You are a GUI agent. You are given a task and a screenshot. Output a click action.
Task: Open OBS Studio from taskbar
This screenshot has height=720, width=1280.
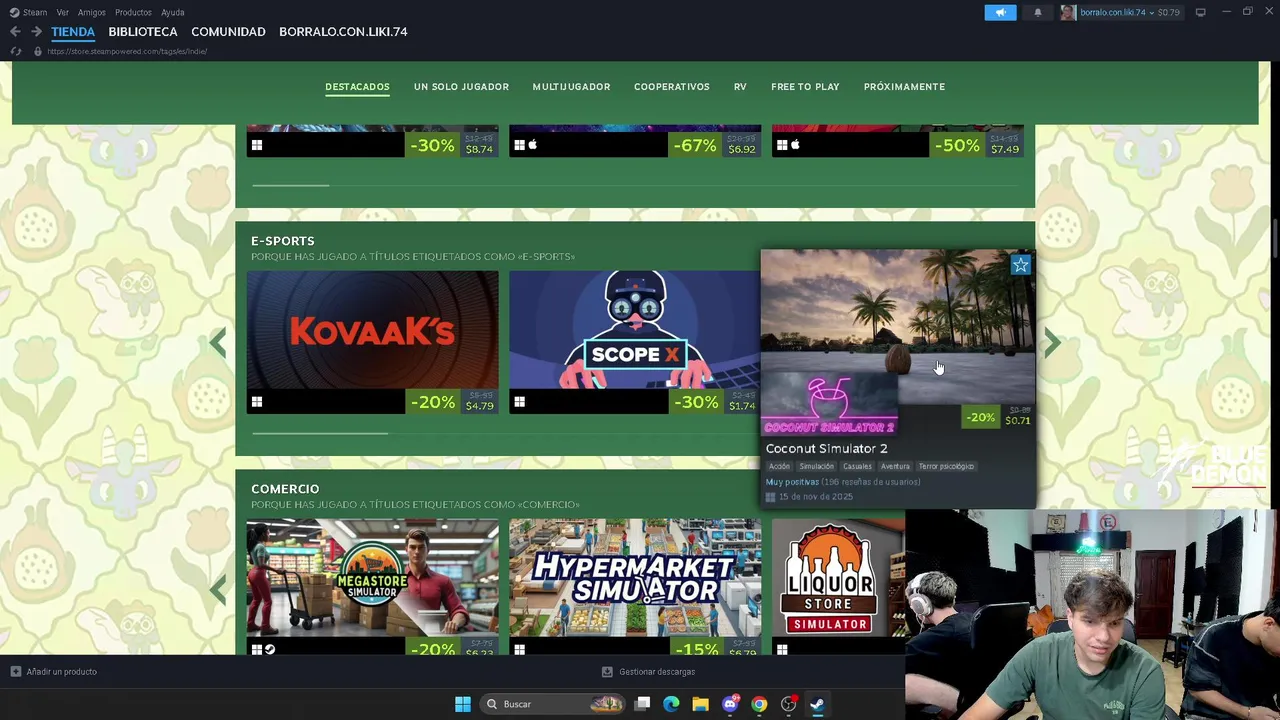click(788, 704)
